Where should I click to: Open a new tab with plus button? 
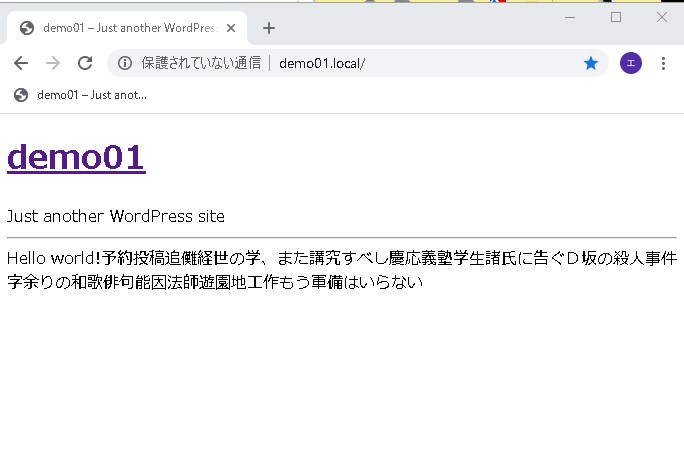[268, 28]
